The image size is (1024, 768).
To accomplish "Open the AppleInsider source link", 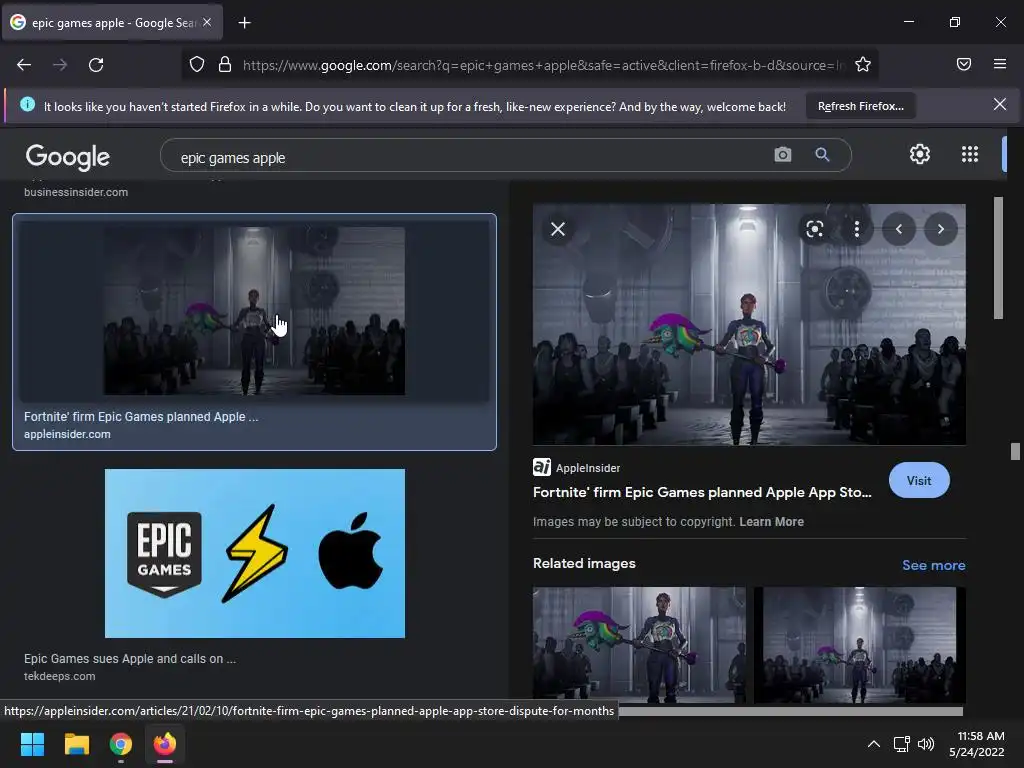I will tap(577, 468).
